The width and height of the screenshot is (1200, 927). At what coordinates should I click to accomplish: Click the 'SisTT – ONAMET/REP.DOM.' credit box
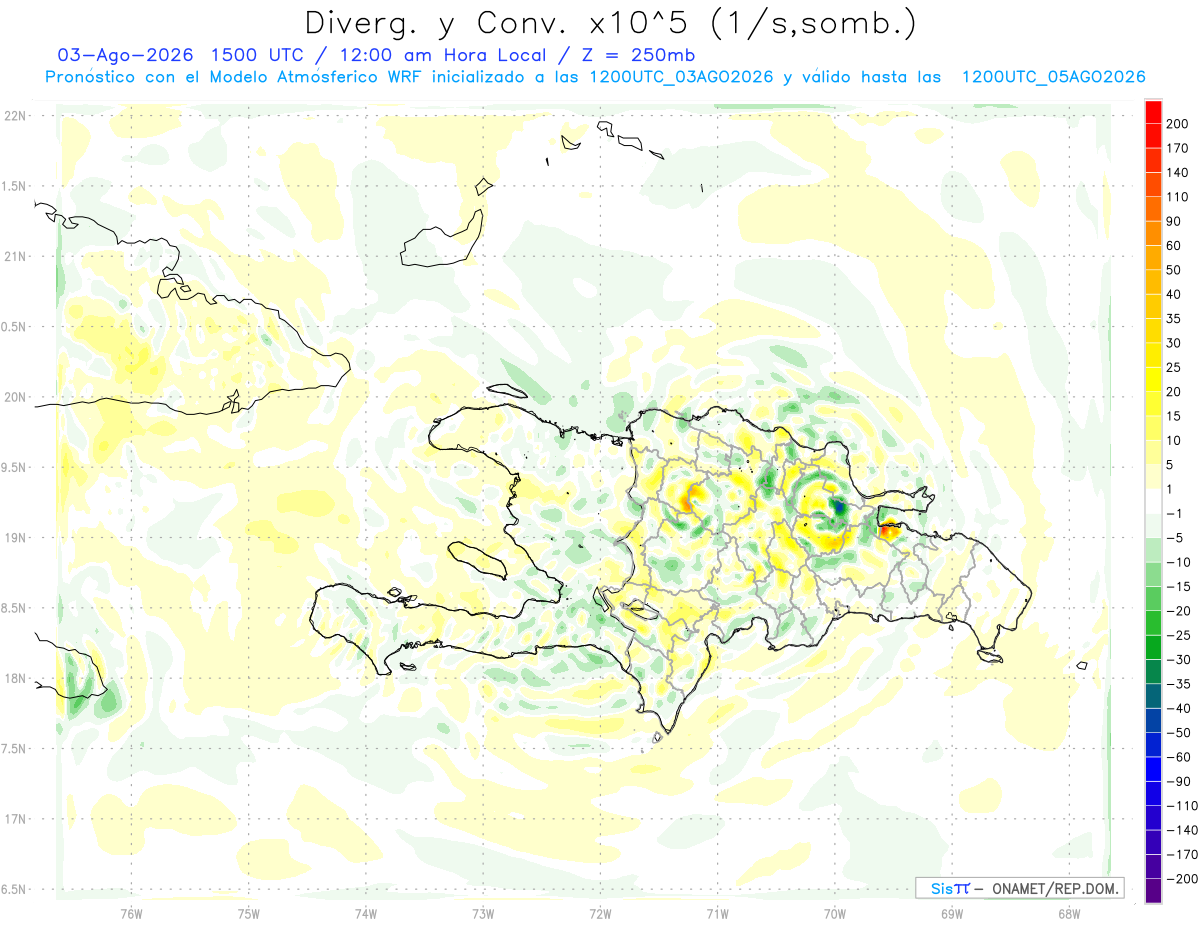click(1020, 888)
